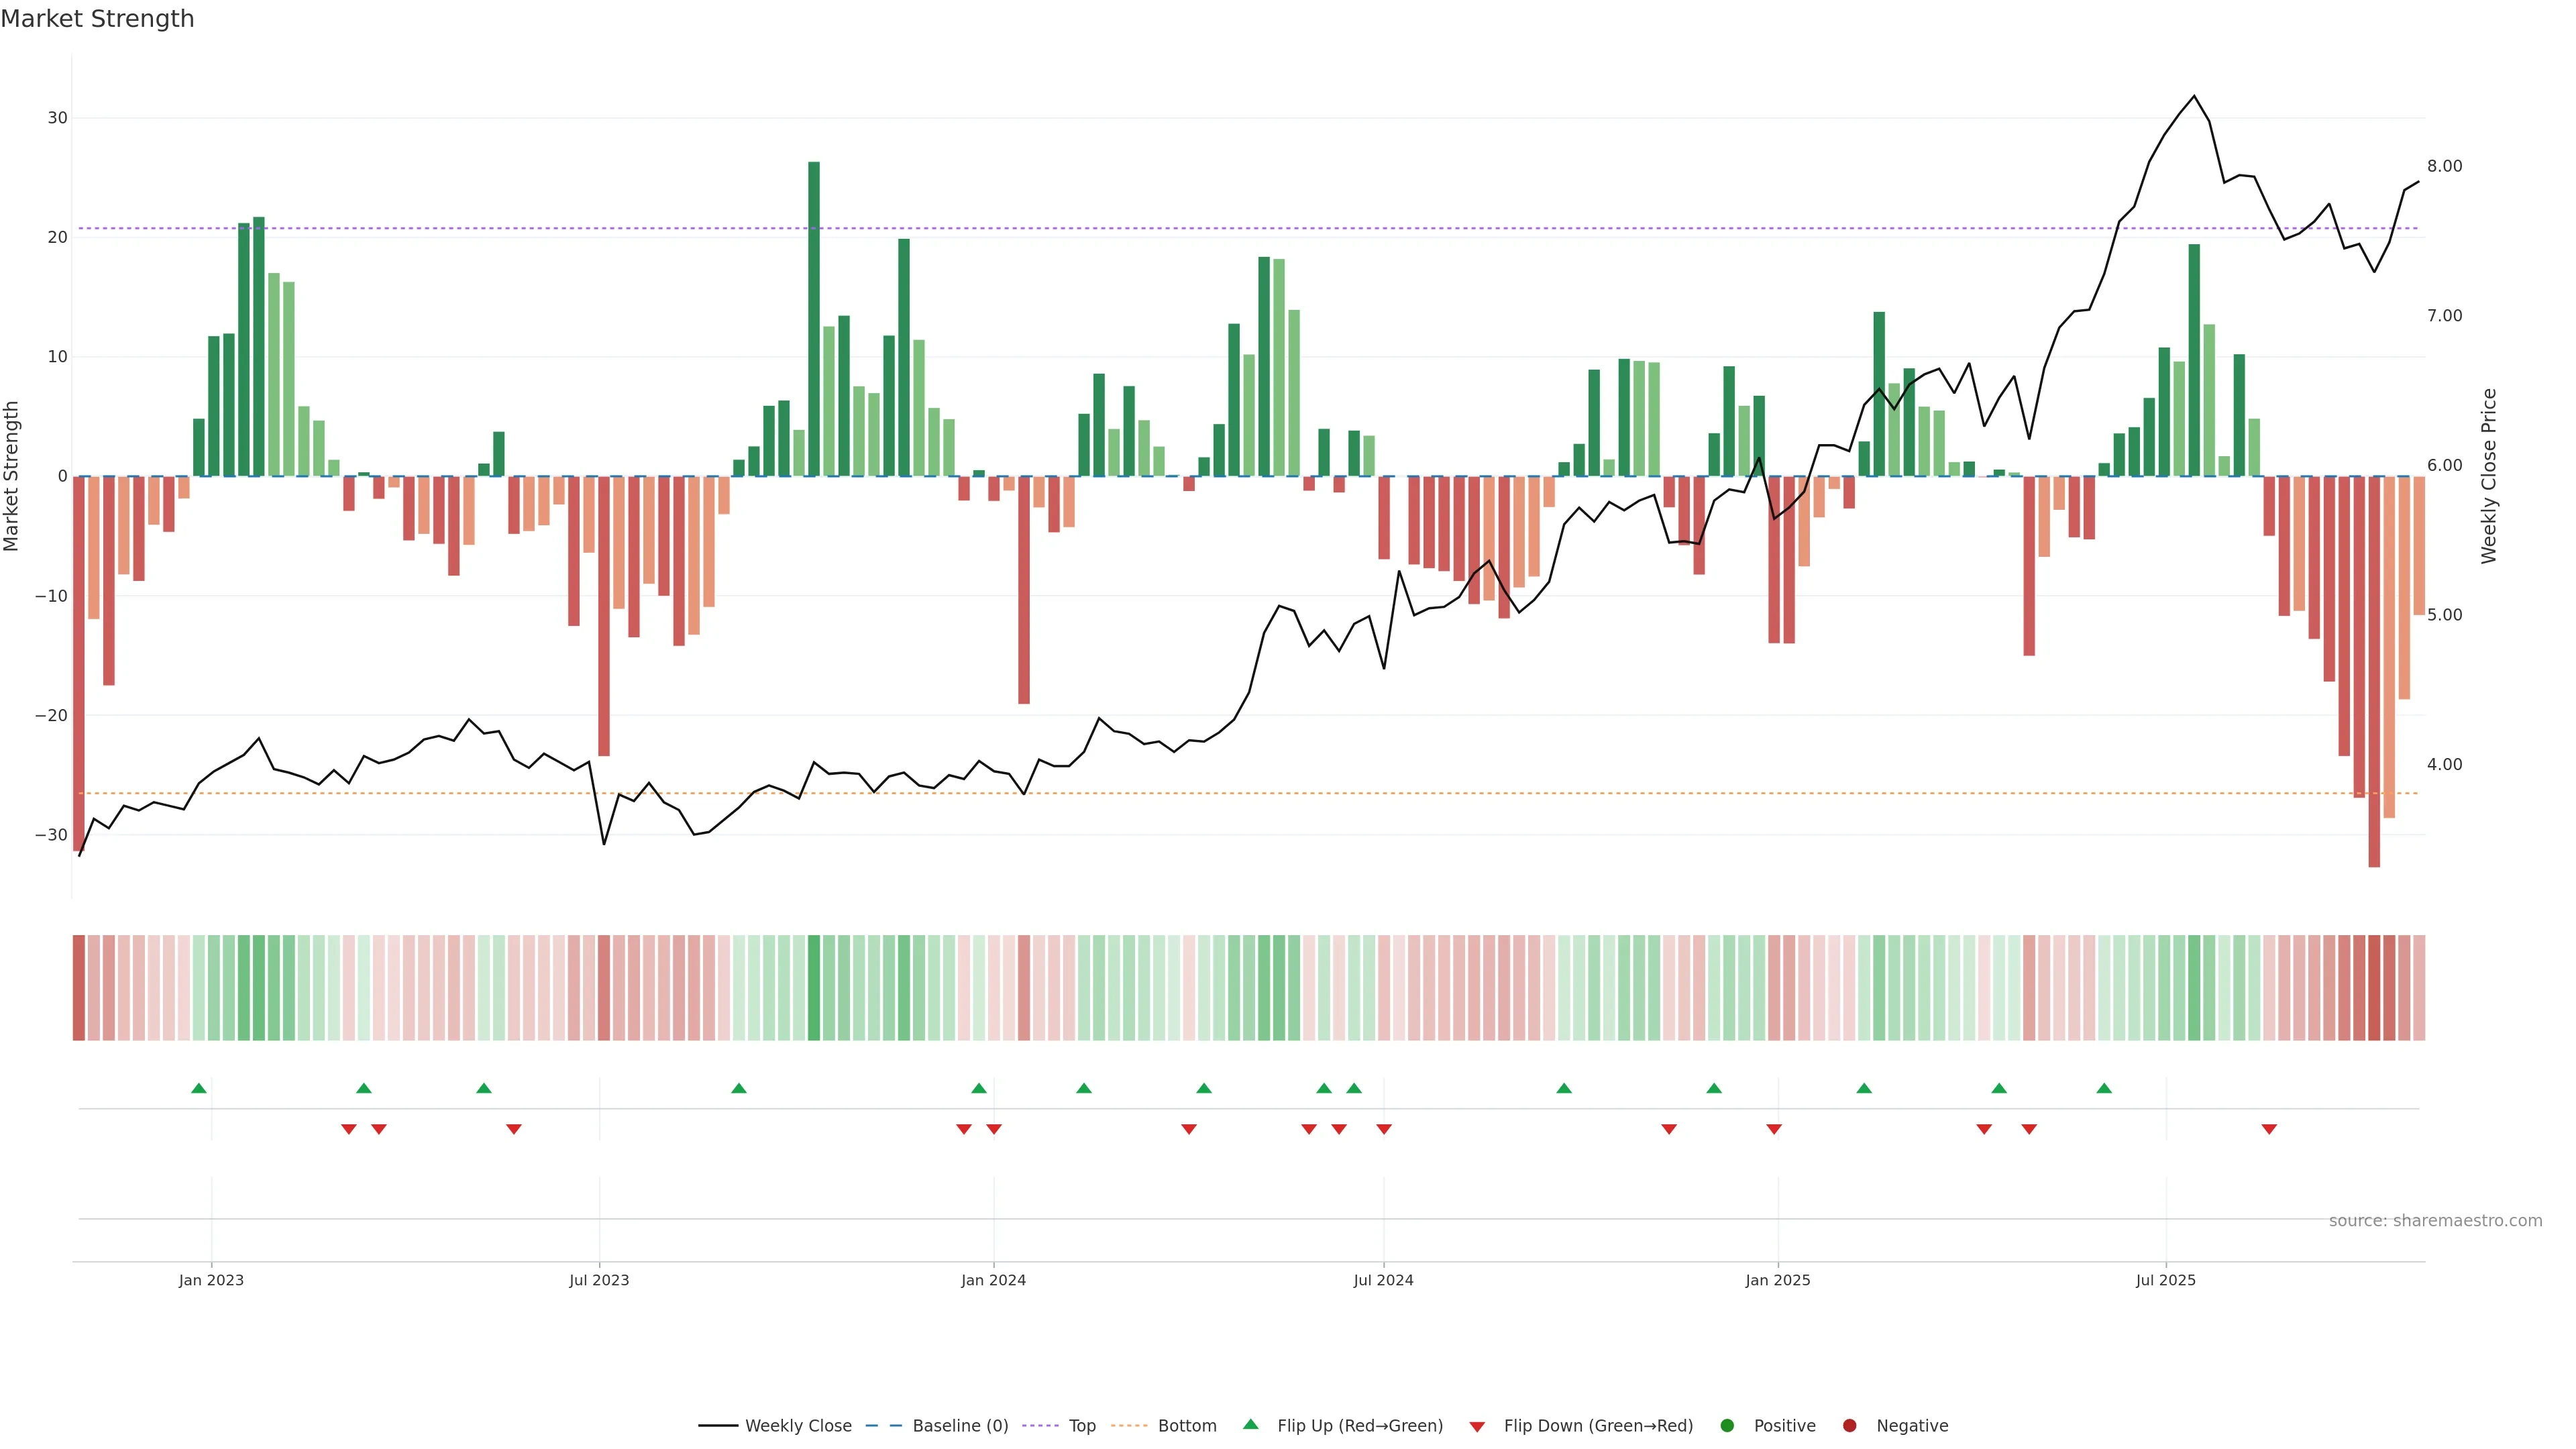Click the darkest green heatmap strip cell
2576x1449 pixels.
pos(814,987)
